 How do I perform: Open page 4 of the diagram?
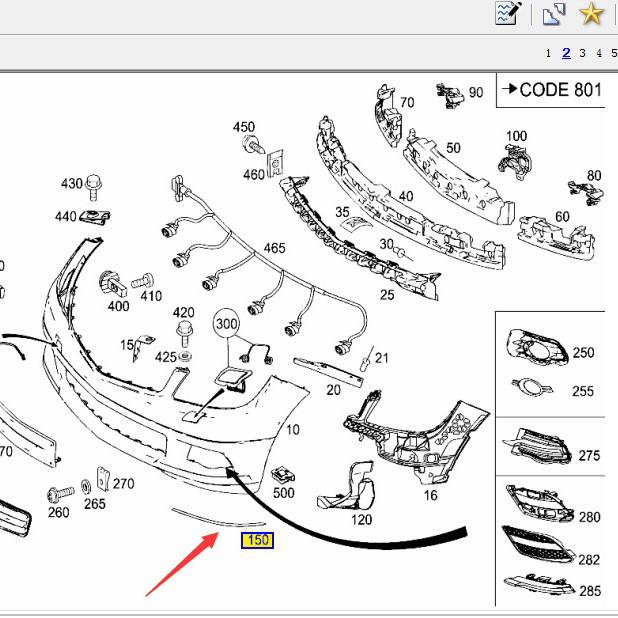tap(599, 53)
